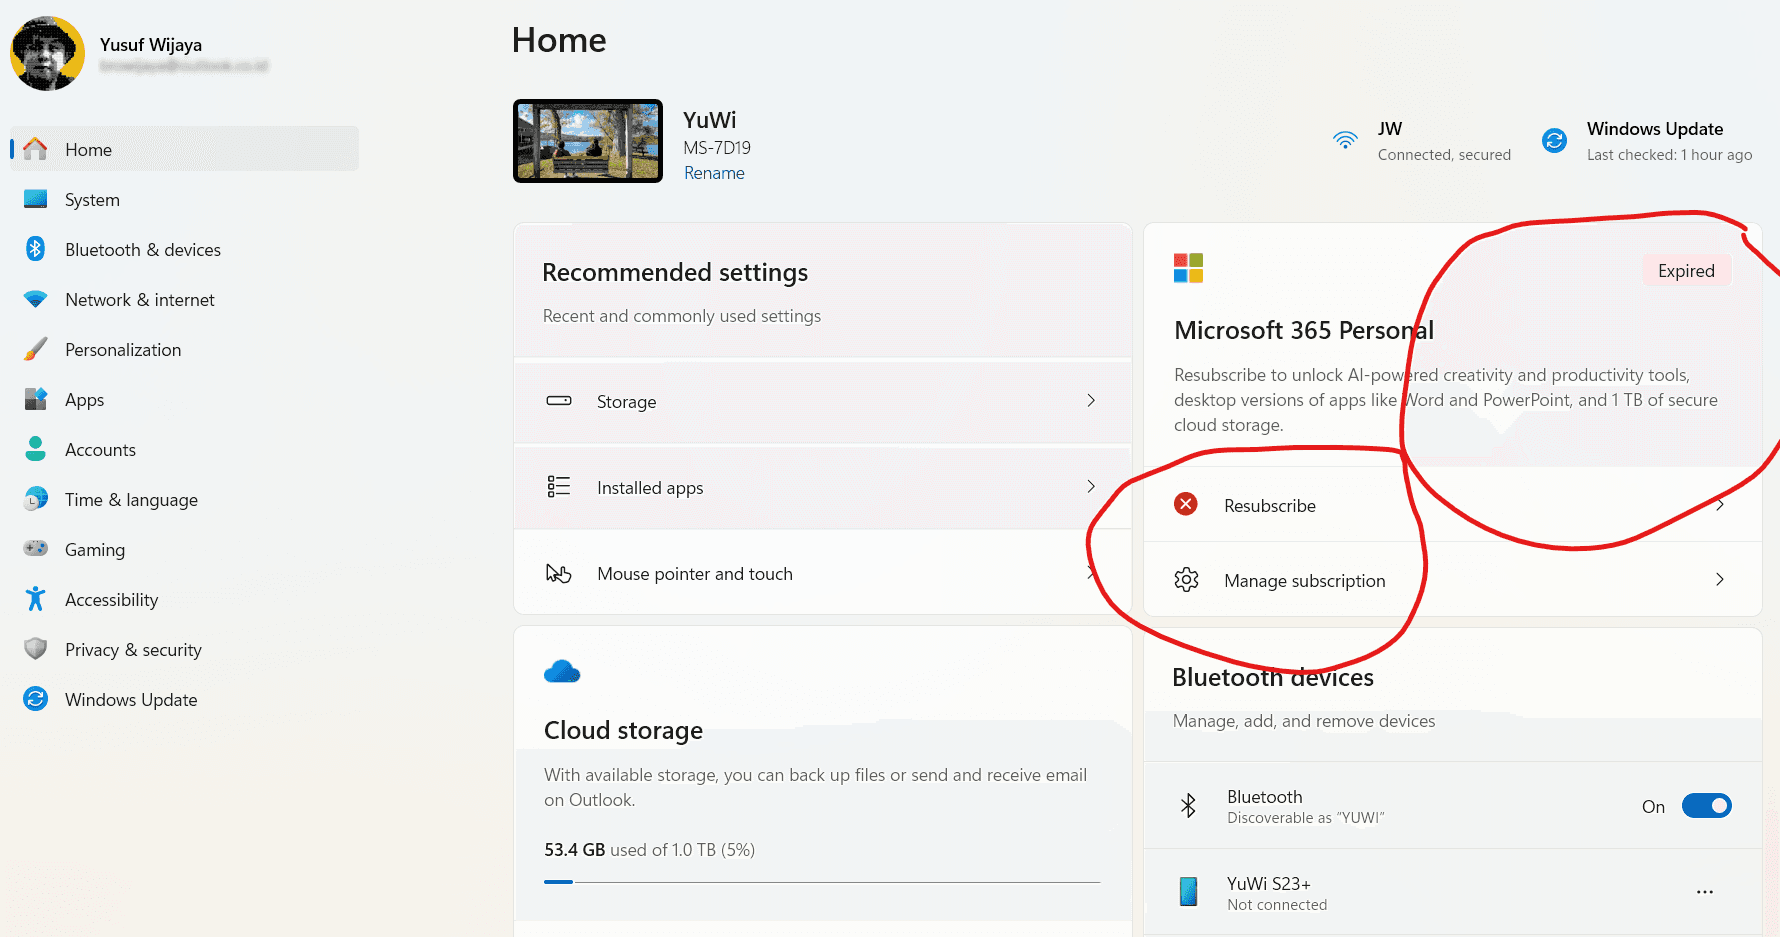The height and width of the screenshot is (937, 1780).
Task: Click the Yusuf Wijaya profile avatar
Action: [x=48, y=53]
